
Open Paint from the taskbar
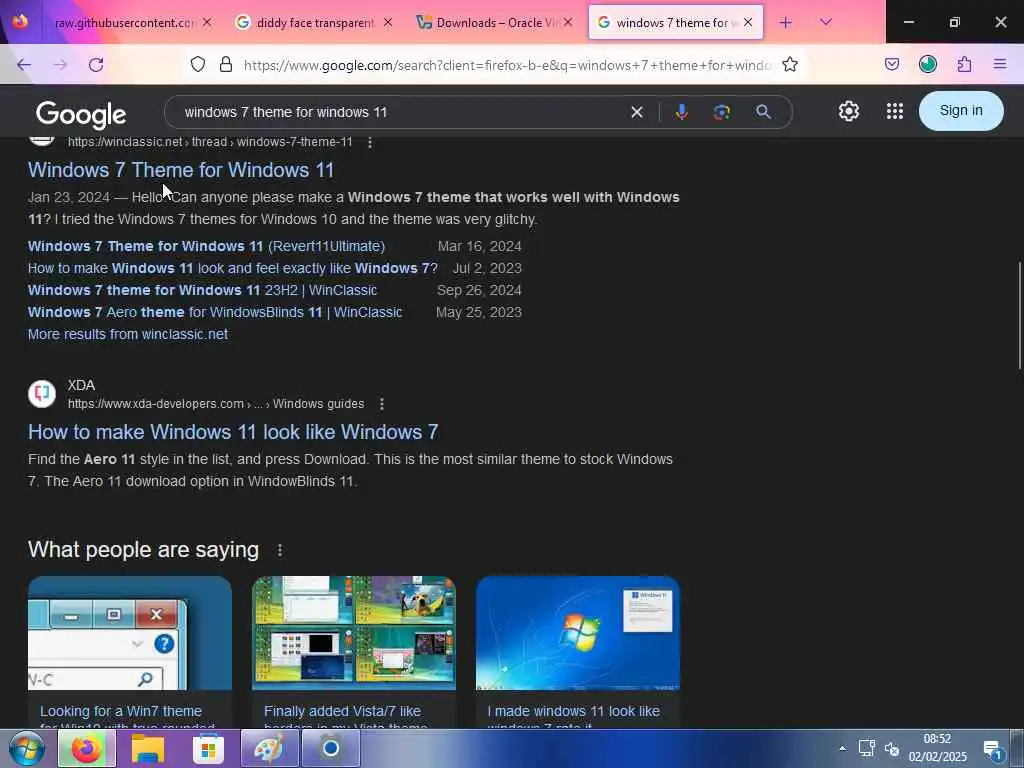pyautogui.click(x=269, y=748)
